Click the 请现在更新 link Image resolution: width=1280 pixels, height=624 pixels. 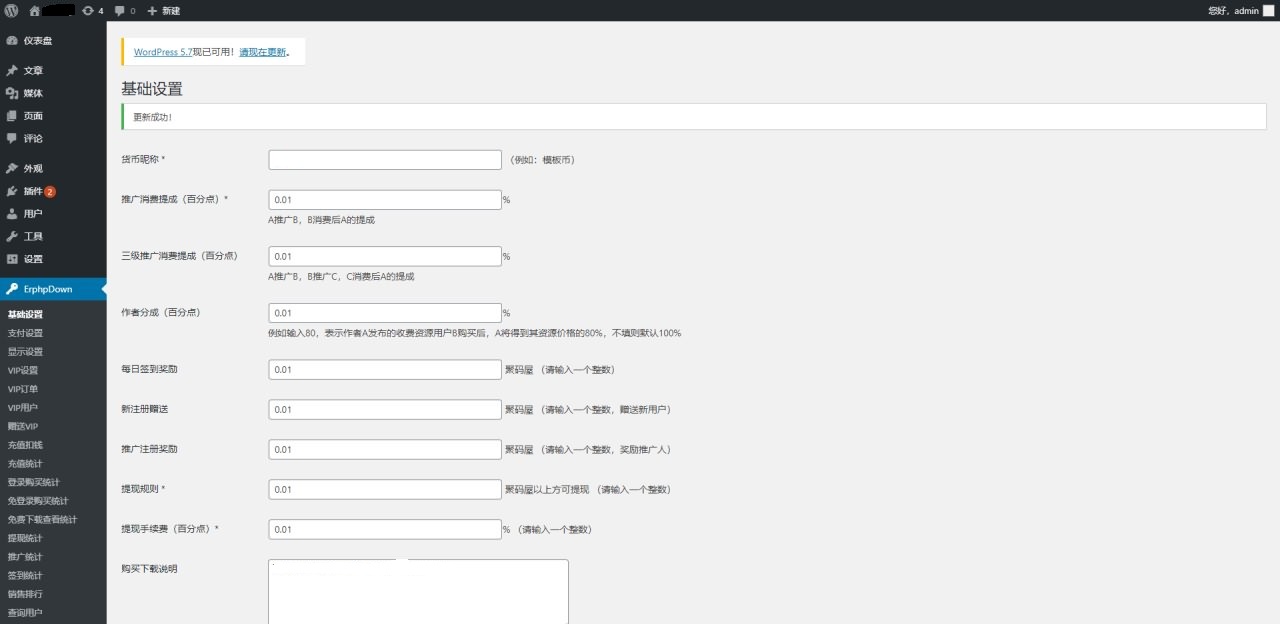[263, 52]
